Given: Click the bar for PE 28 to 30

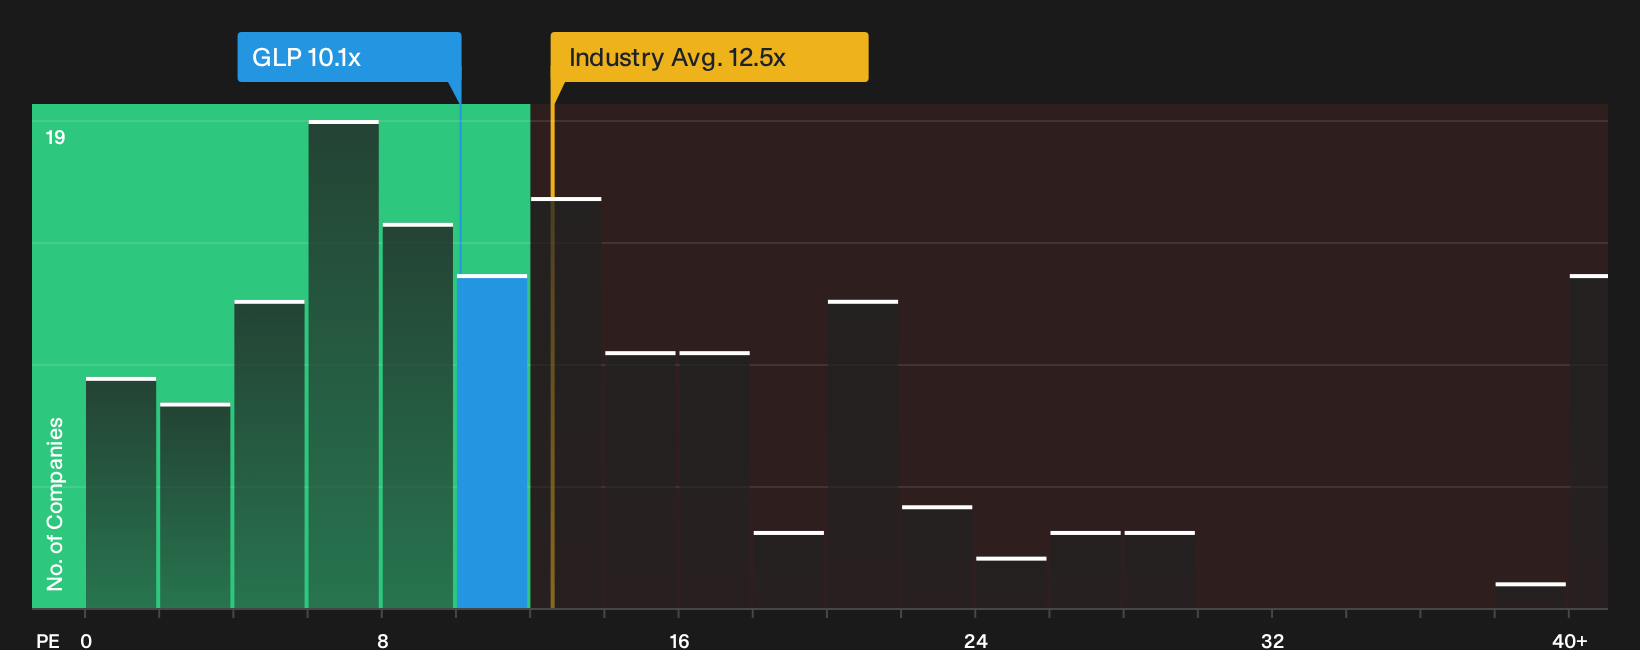Looking at the screenshot, I should pyautogui.click(x=1160, y=570).
